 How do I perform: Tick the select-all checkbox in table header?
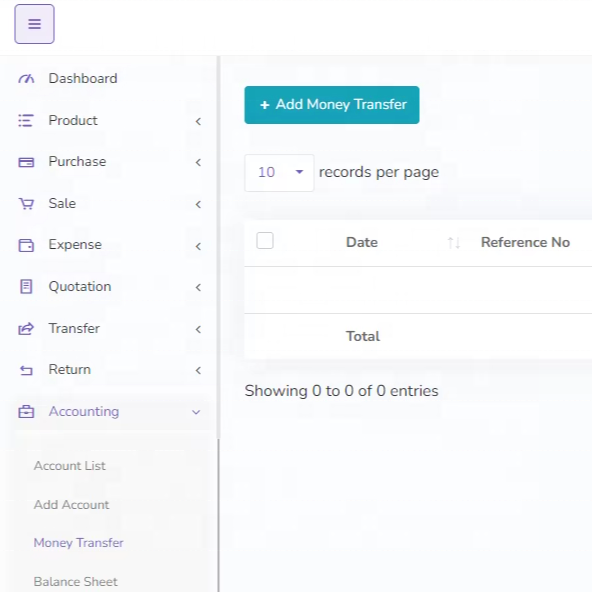[x=265, y=241]
